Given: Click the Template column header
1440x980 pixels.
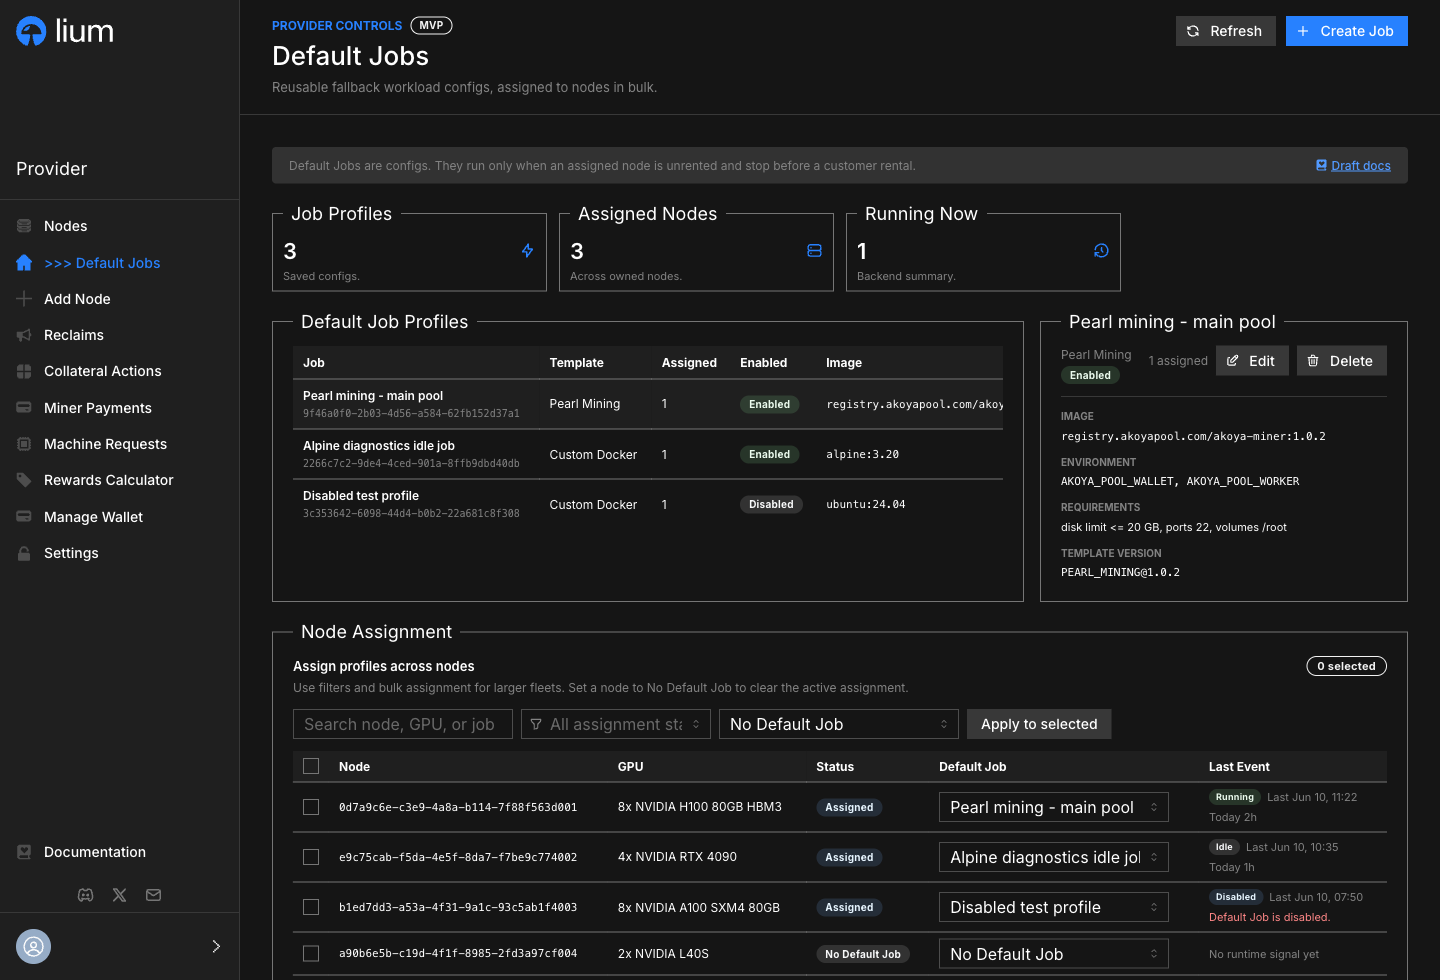Looking at the screenshot, I should click(576, 363).
